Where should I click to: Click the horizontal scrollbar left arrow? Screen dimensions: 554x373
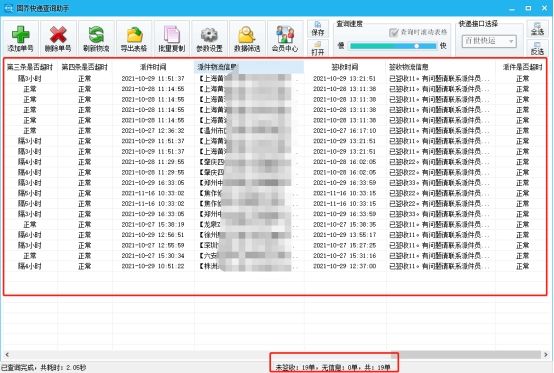(x=7, y=354)
